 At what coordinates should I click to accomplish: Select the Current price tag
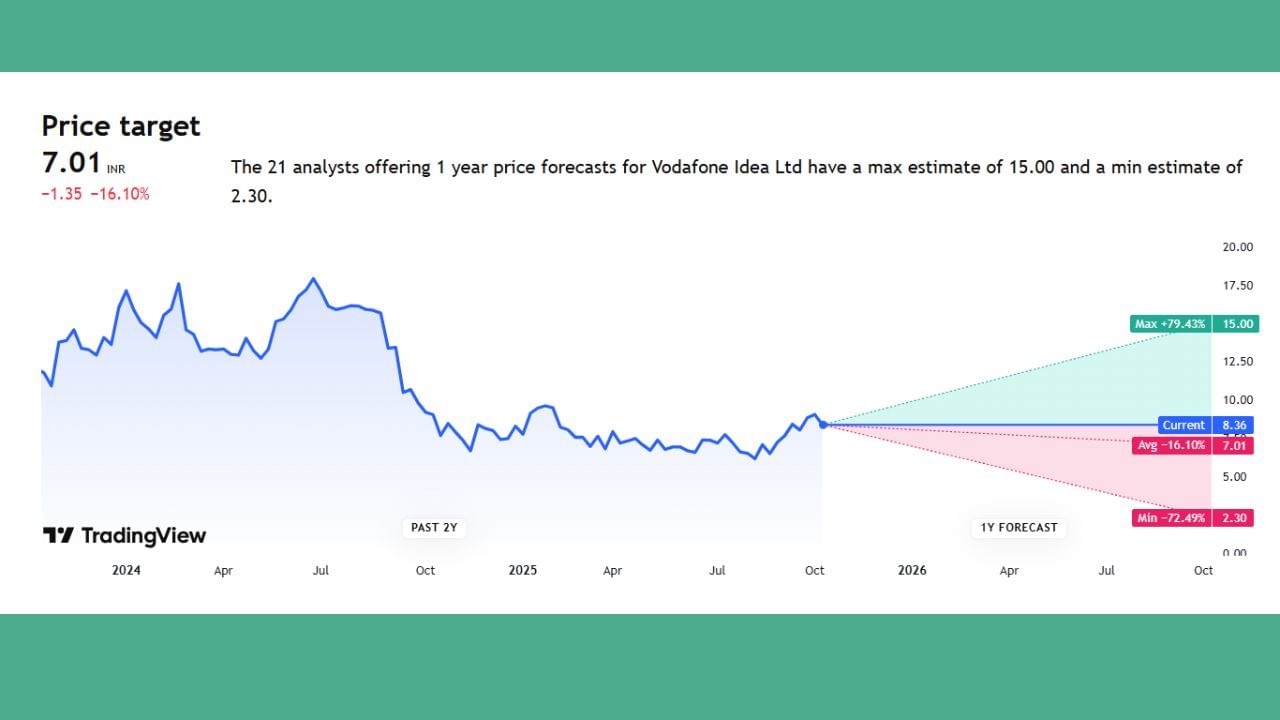click(x=1184, y=425)
